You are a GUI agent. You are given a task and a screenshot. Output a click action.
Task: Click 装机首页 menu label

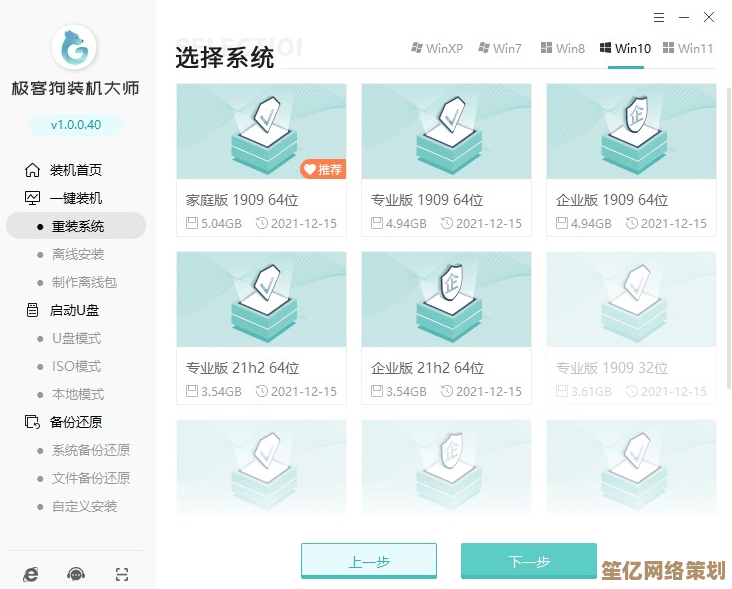click(x=76, y=170)
